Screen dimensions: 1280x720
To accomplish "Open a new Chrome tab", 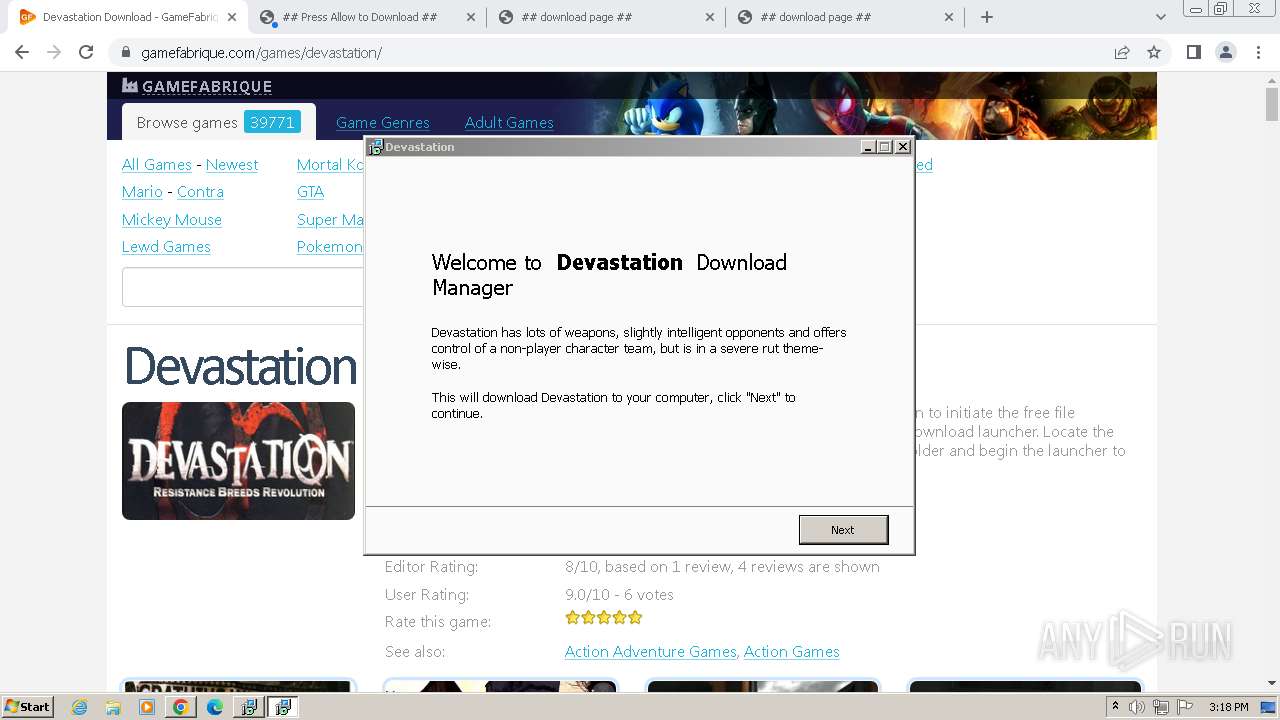I will coord(987,17).
